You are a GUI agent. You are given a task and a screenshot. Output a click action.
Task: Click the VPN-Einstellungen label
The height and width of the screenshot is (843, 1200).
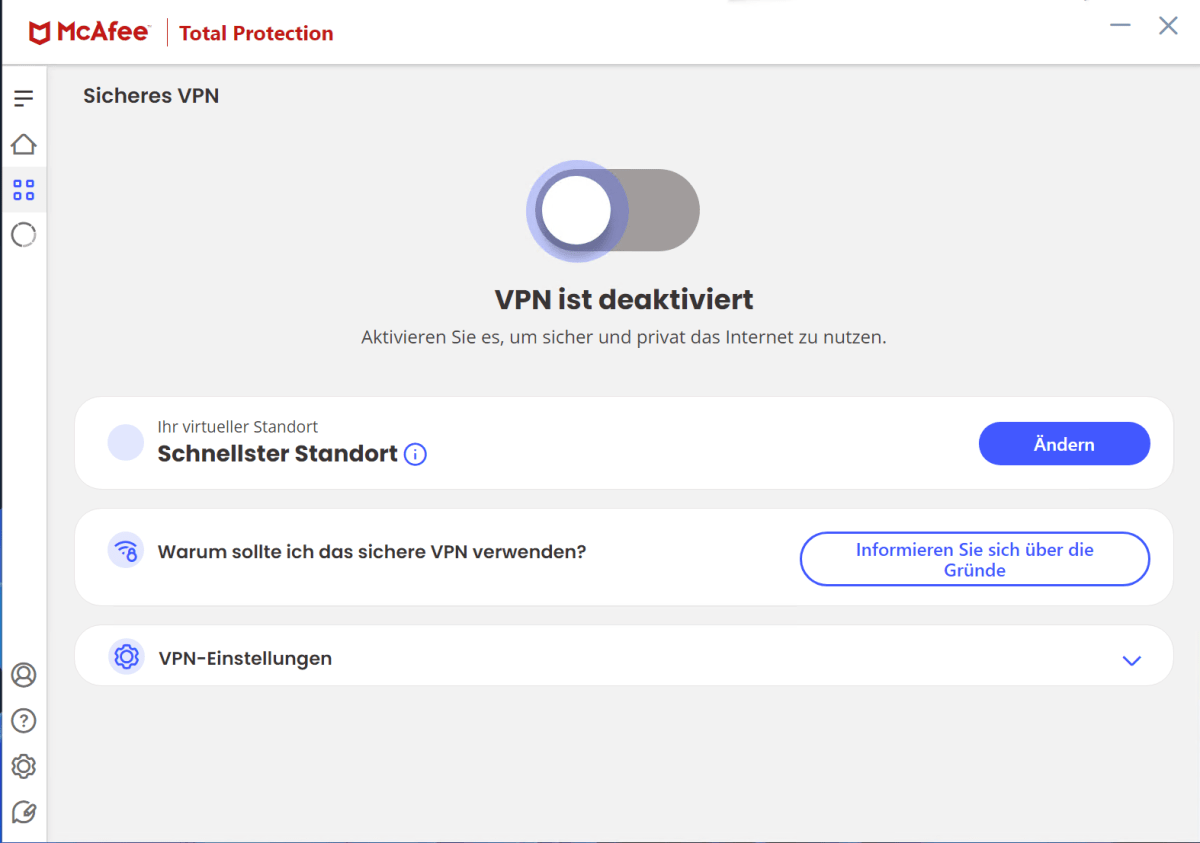click(x=245, y=658)
